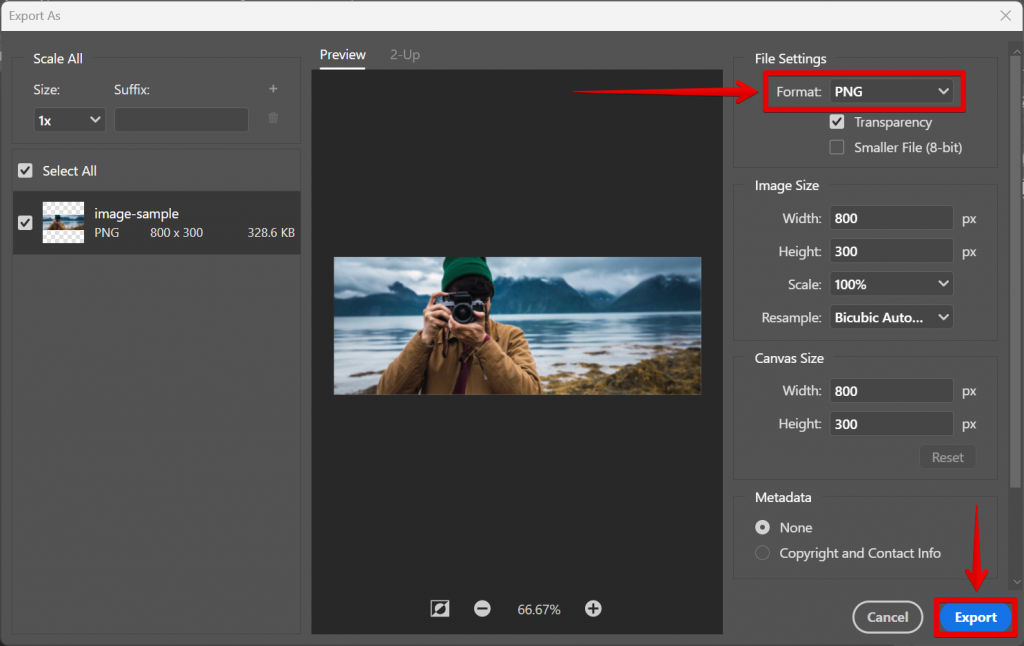Select the None metadata radio button

pos(763,527)
